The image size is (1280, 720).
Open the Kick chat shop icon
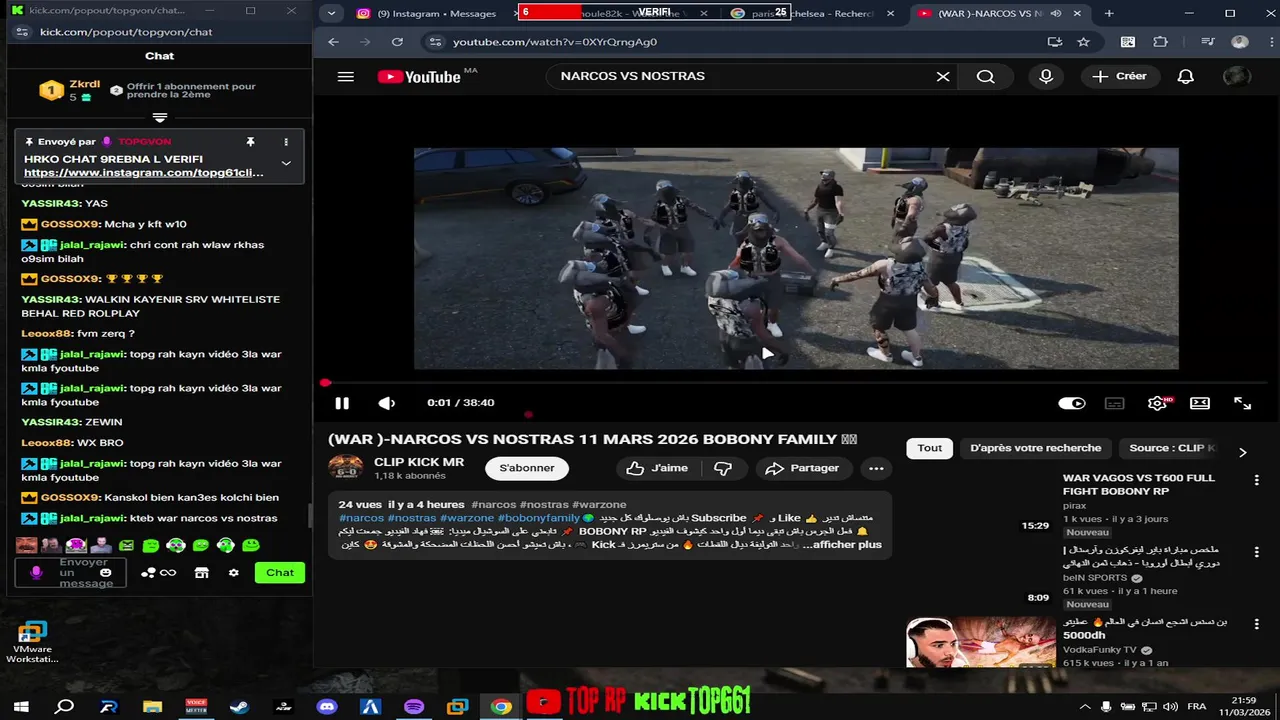(201, 573)
